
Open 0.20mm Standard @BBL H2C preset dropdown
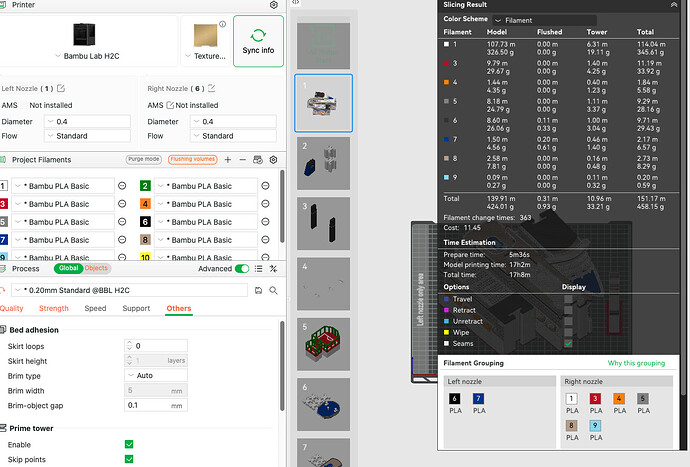pyautogui.click(x=130, y=290)
